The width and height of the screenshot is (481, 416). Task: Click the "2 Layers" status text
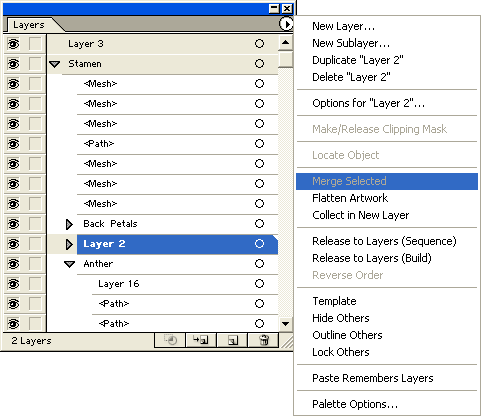pyautogui.click(x=31, y=341)
